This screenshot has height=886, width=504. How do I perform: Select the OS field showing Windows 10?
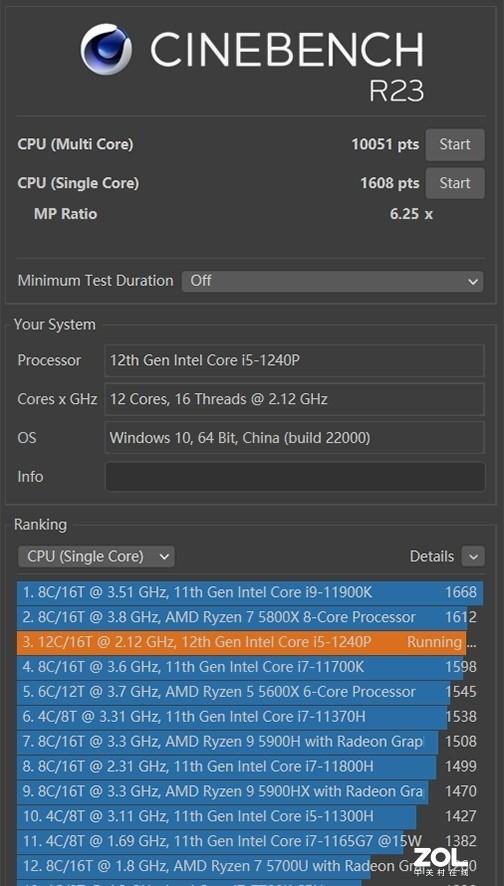tap(295, 437)
